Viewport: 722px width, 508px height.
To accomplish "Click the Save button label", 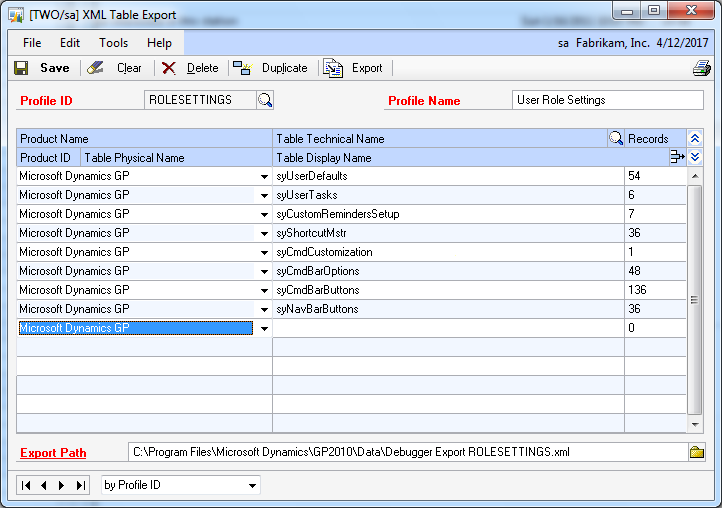I will point(55,68).
